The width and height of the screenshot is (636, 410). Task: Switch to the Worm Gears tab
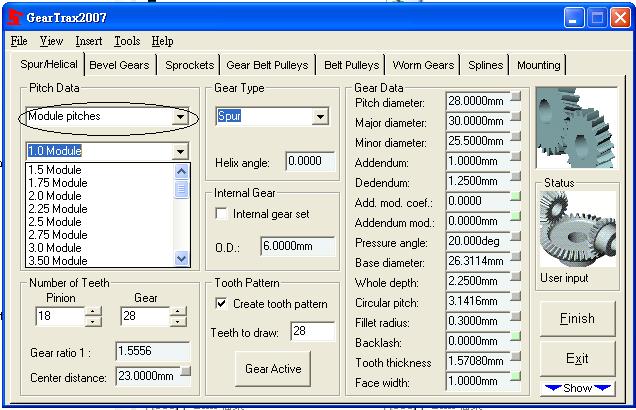[423, 65]
